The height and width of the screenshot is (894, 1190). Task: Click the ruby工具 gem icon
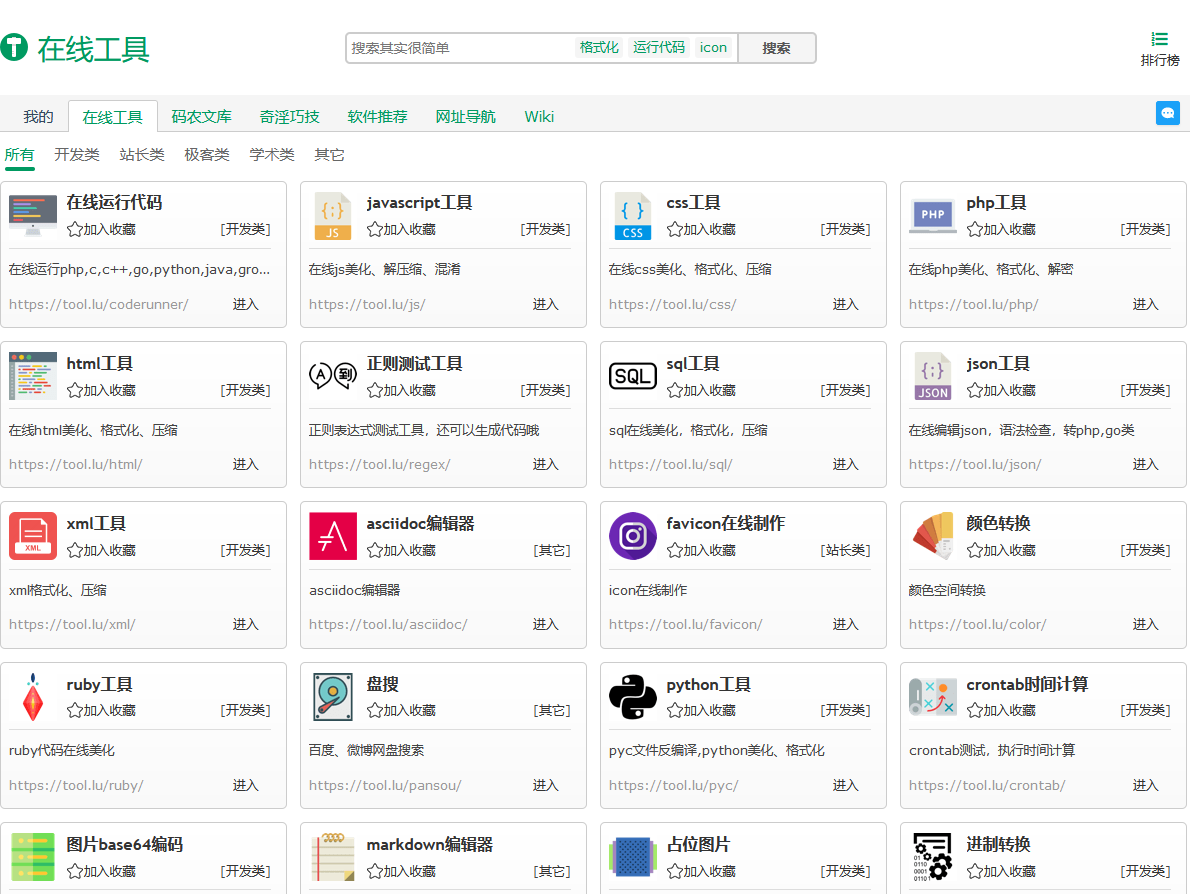point(33,697)
